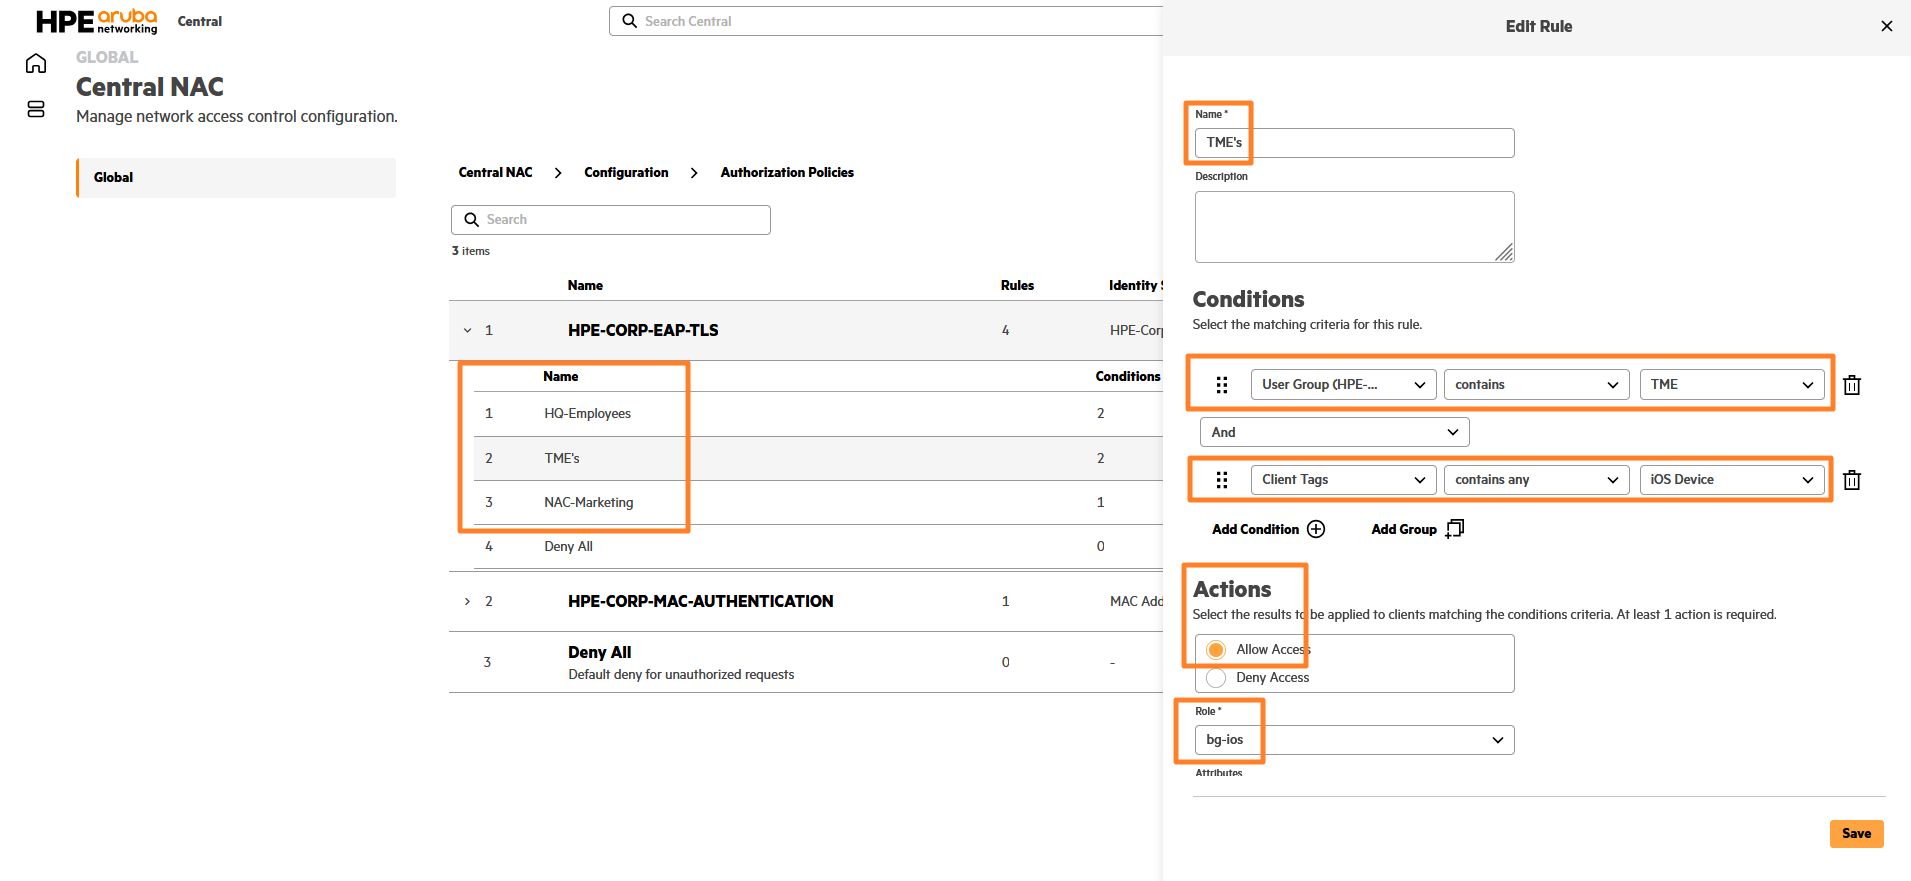Select the HQ-Employees rule row
Viewport: 1911px width, 881px height.
[x=818, y=414]
